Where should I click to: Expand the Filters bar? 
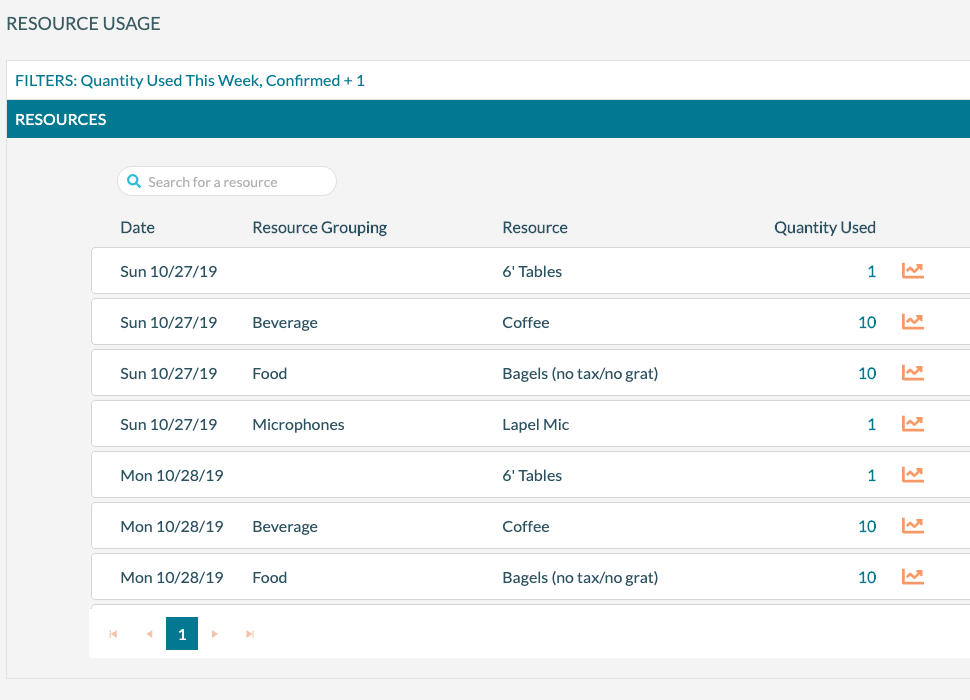190,80
